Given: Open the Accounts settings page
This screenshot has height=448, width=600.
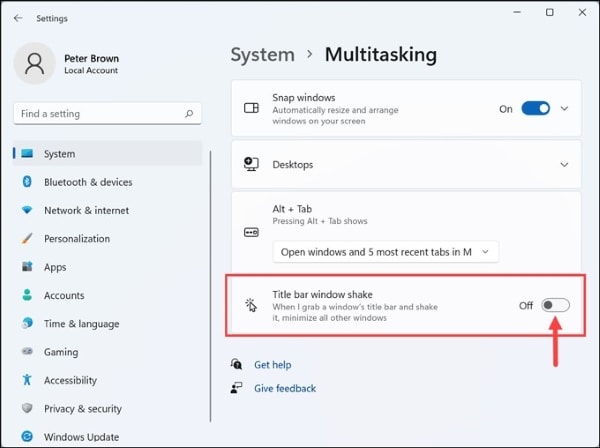Looking at the screenshot, I should [64, 296].
